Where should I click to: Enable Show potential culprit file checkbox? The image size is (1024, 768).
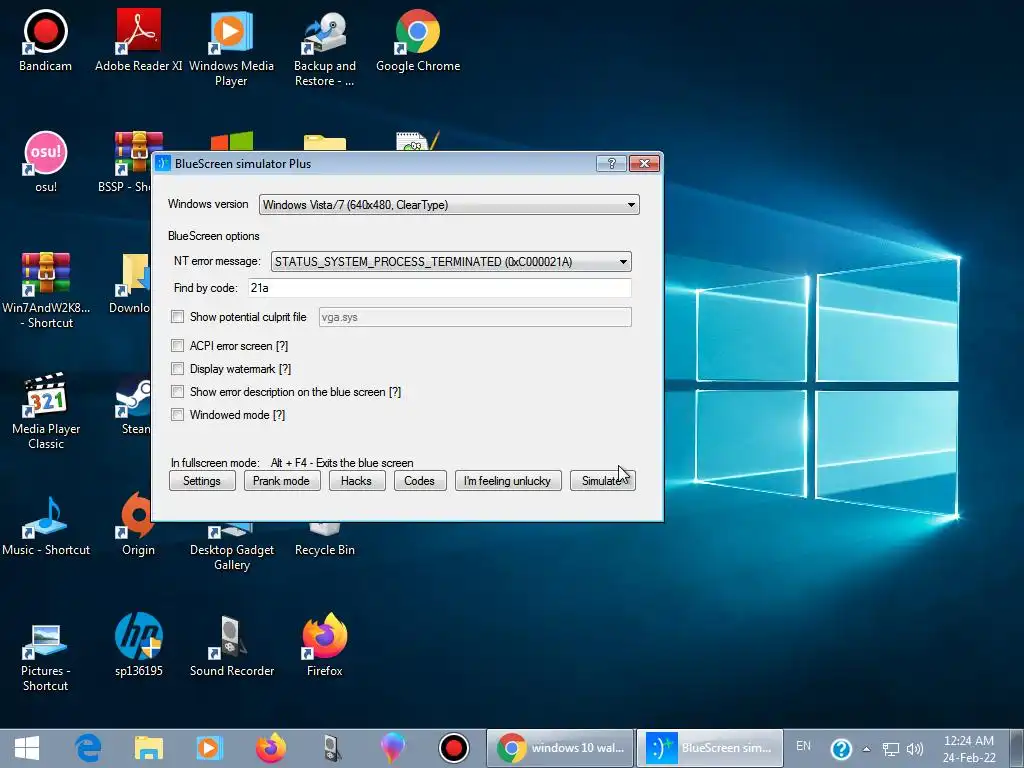(x=177, y=317)
